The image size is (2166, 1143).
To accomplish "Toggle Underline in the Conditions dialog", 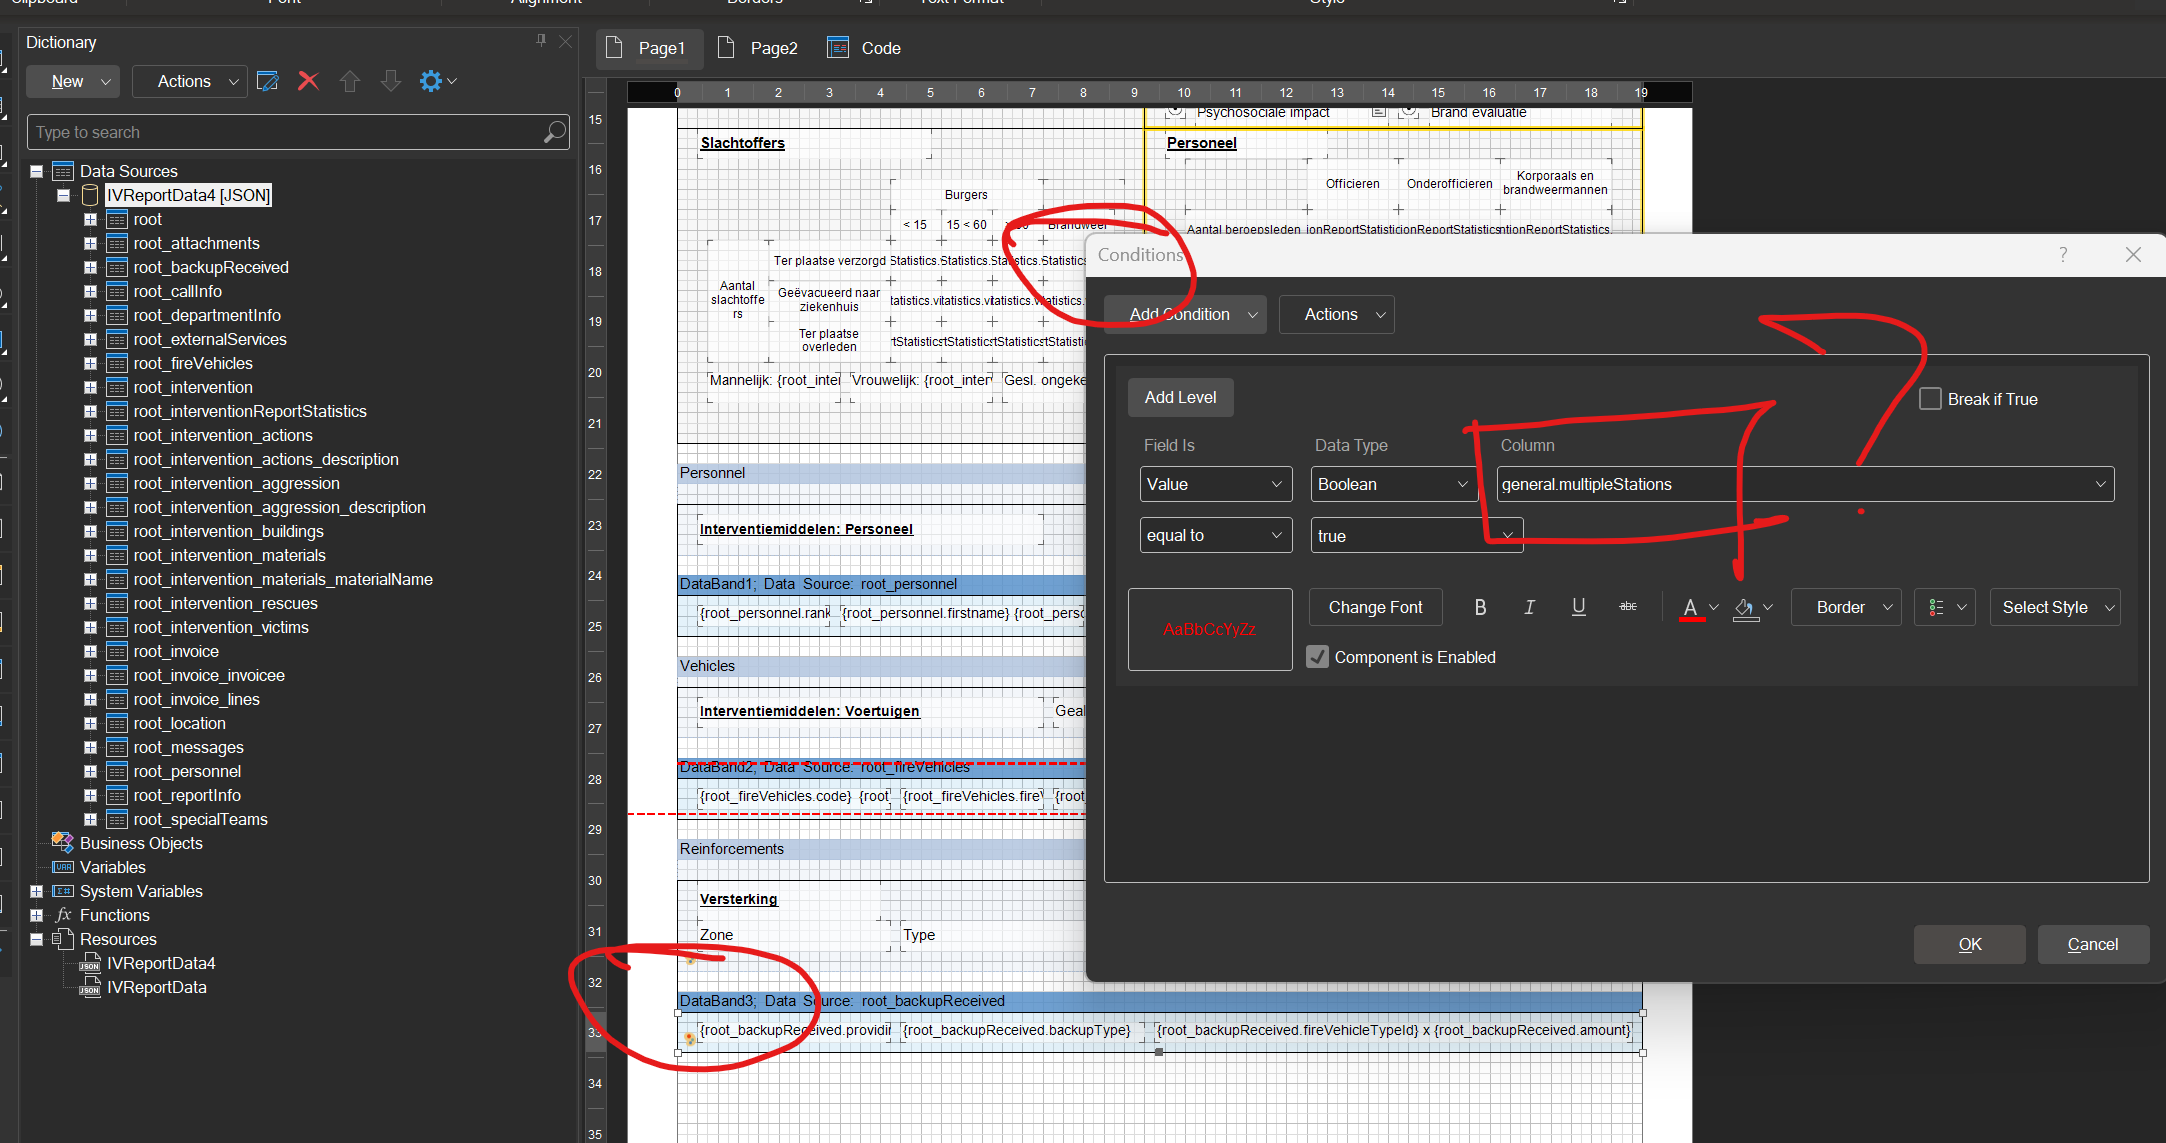I will click(1578, 607).
